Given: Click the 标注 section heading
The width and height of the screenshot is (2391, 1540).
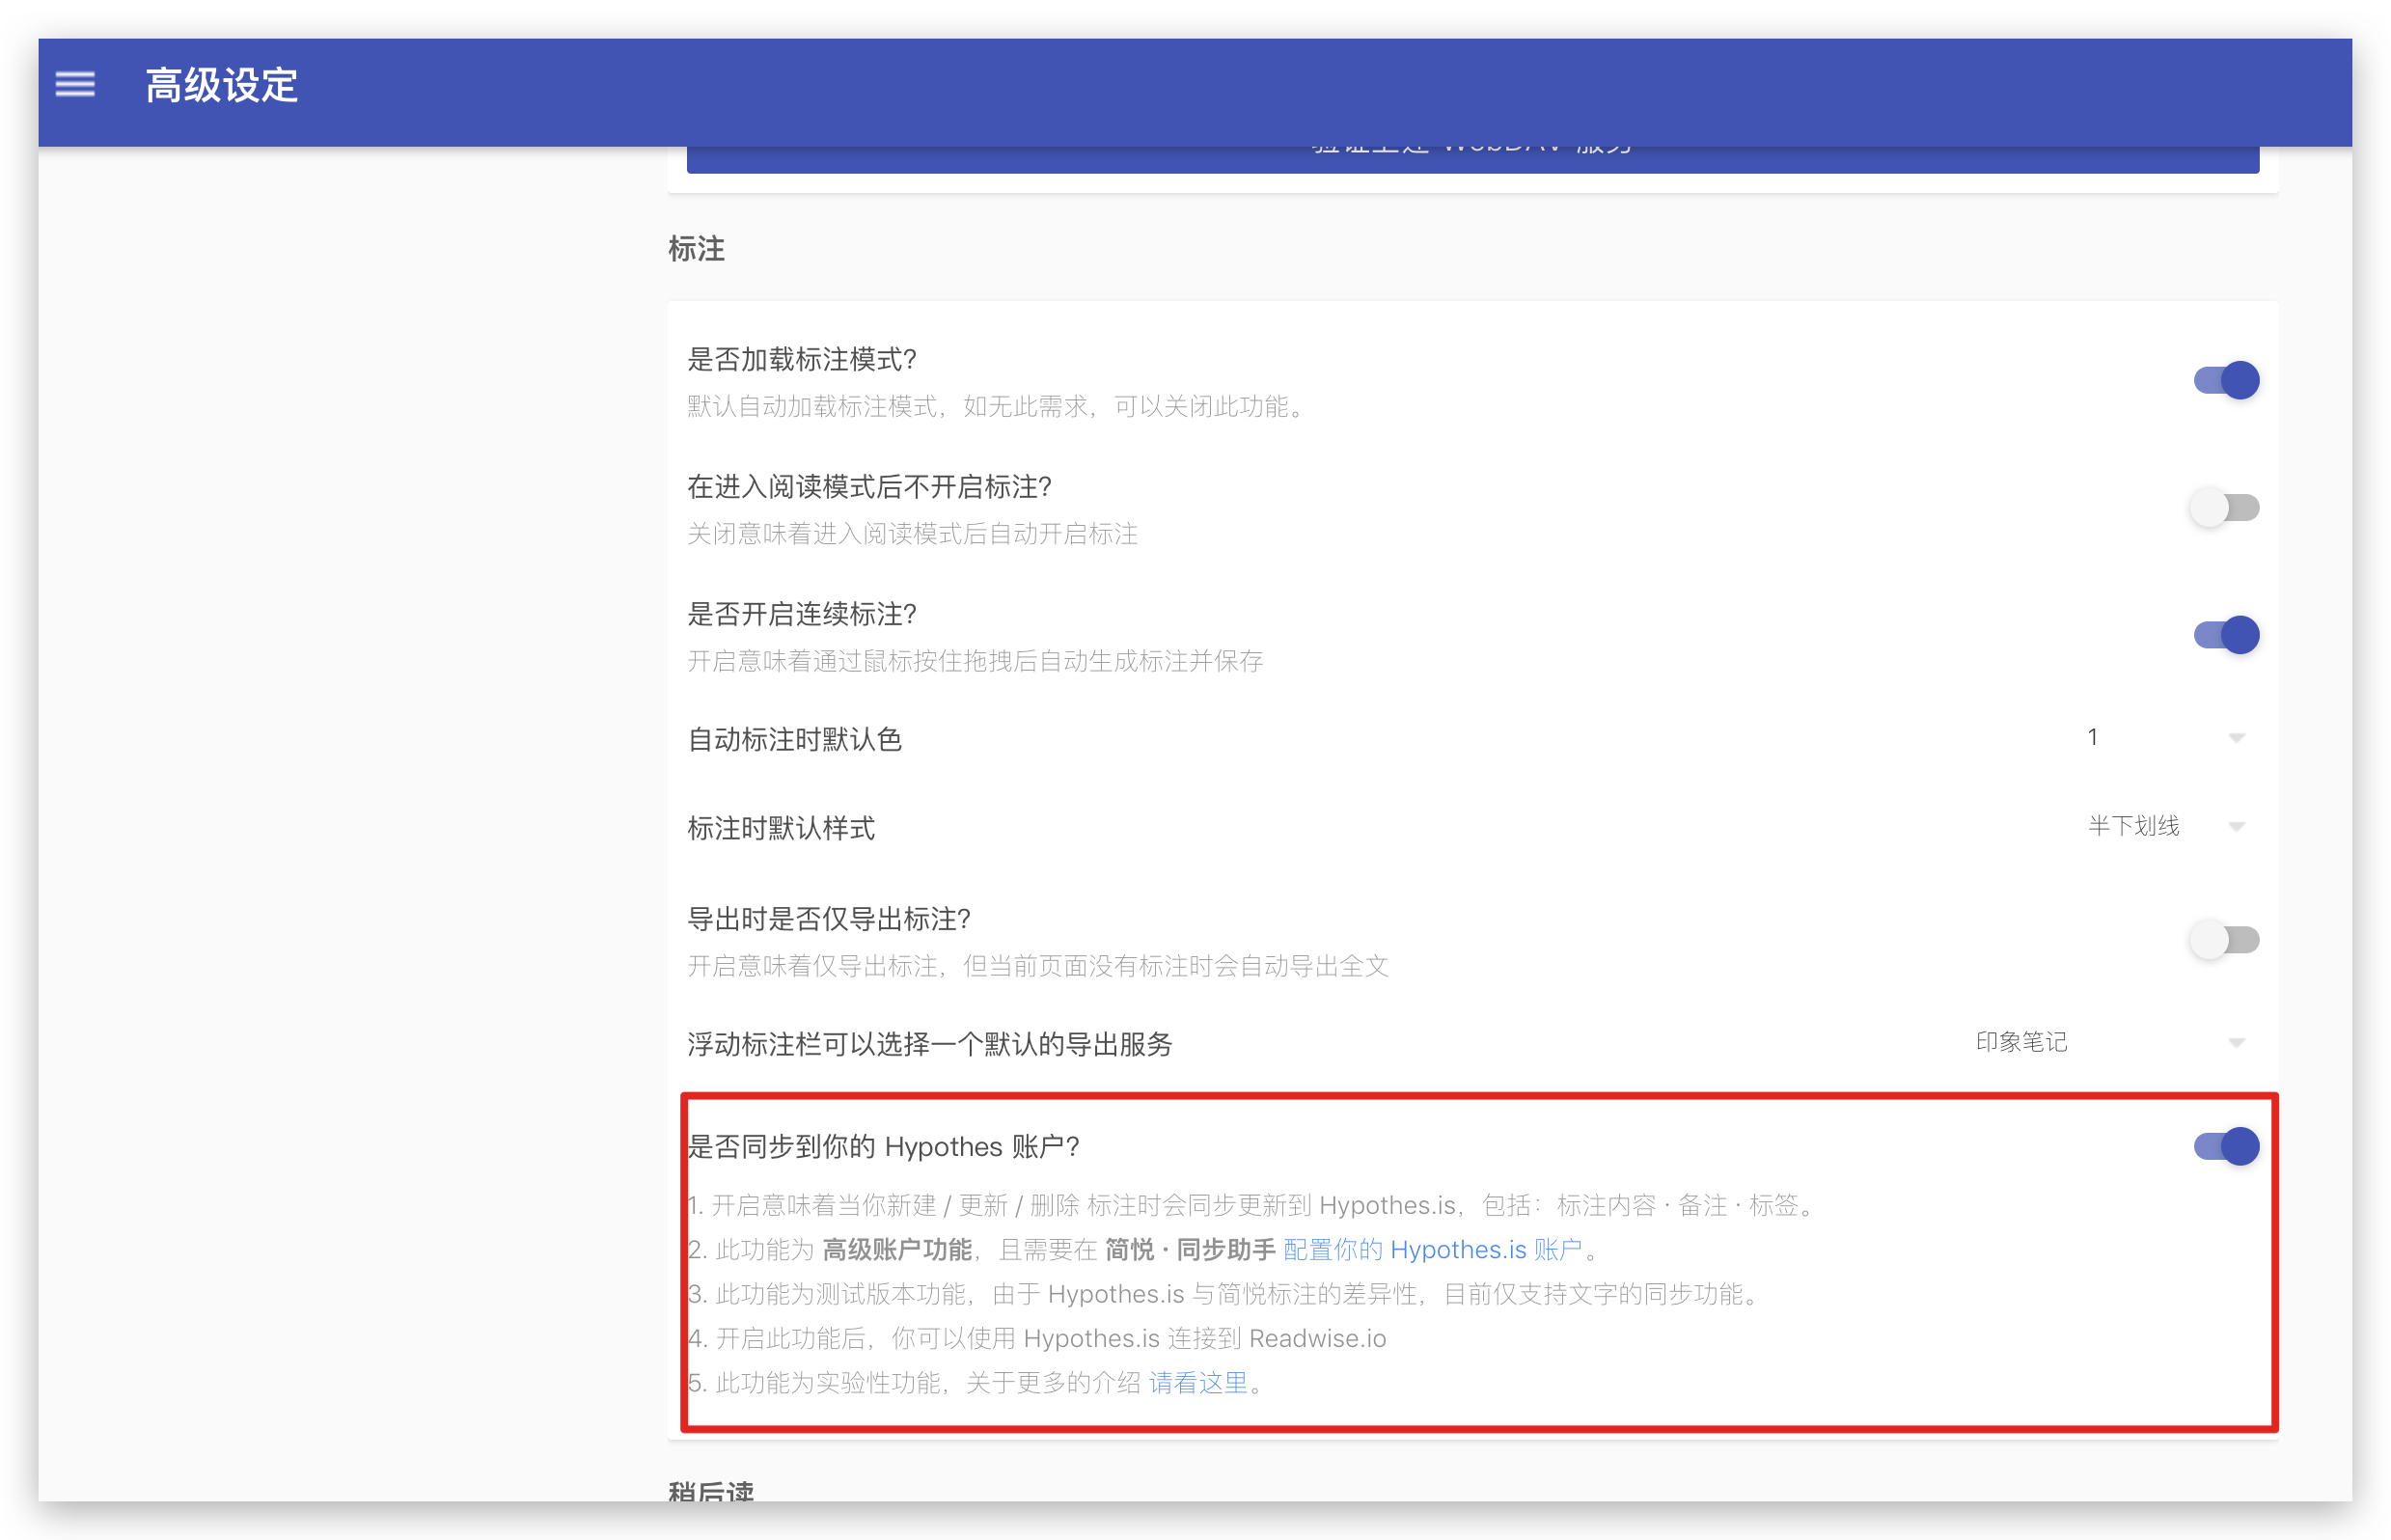Looking at the screenshot, I should [x=696, y=249].
